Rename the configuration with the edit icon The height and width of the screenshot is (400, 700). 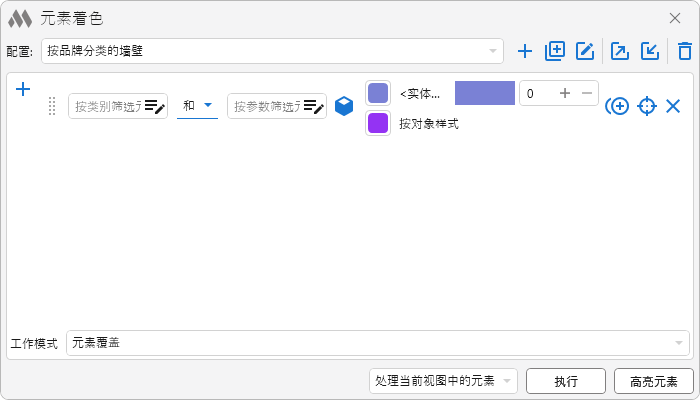585,52
